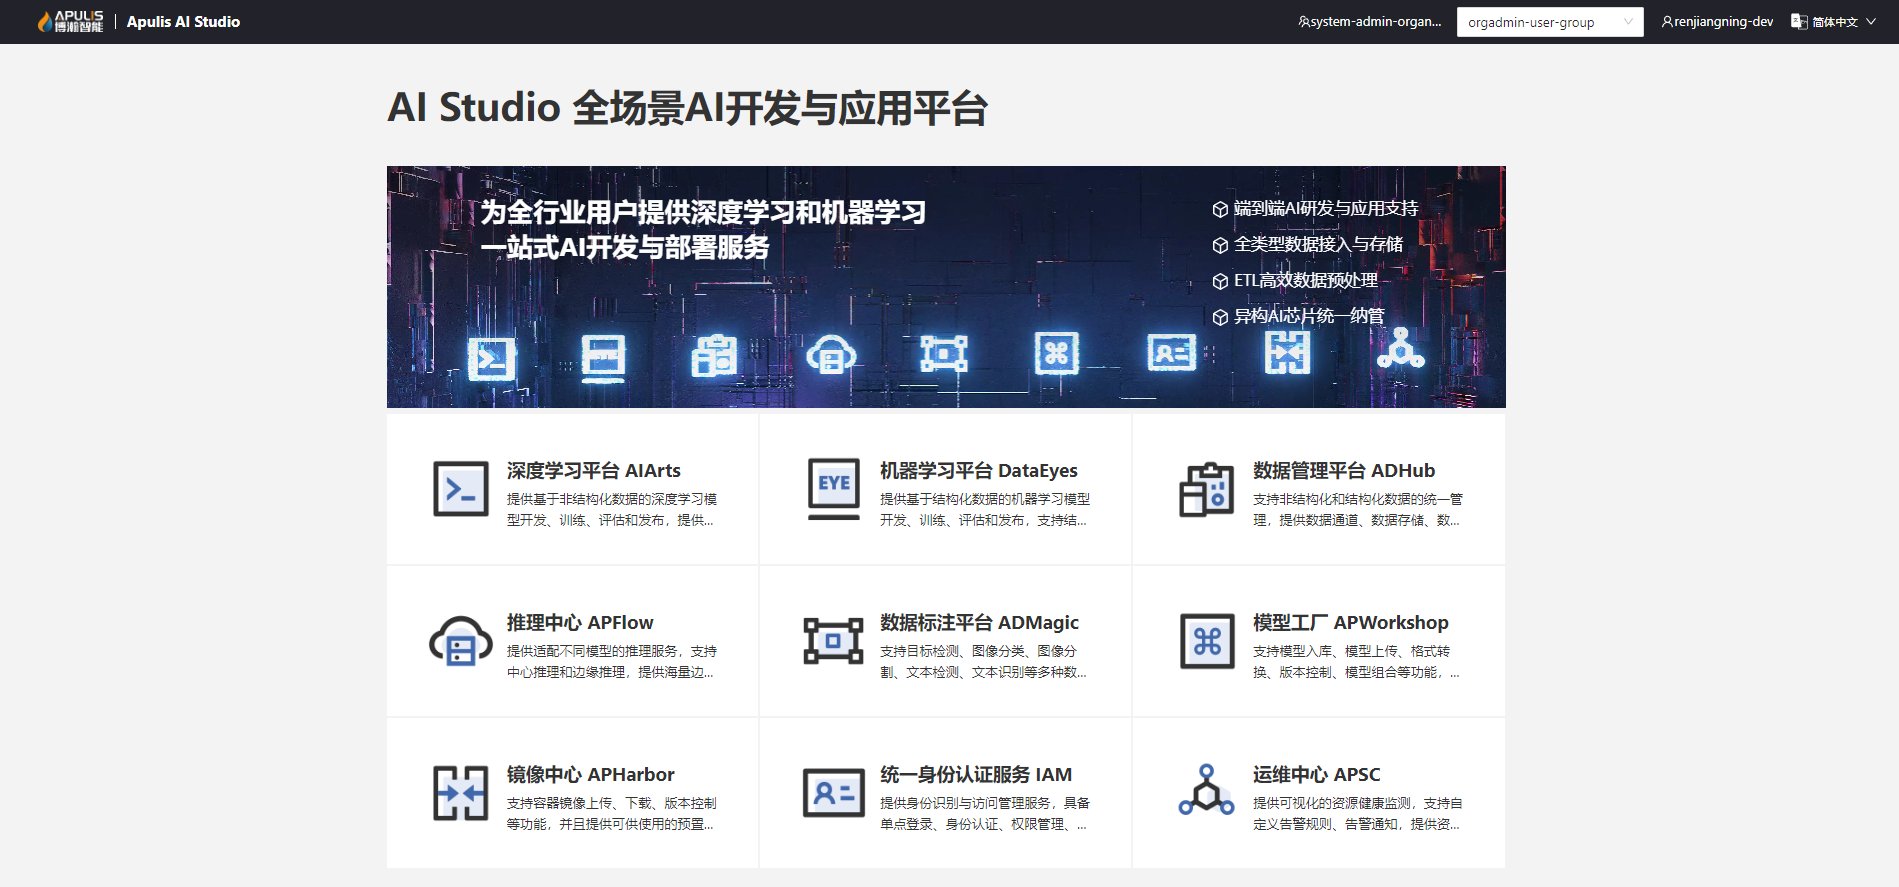Click the AIArts terminal icon in the card grid
The image size is (1899, 887).
point(461,489)
